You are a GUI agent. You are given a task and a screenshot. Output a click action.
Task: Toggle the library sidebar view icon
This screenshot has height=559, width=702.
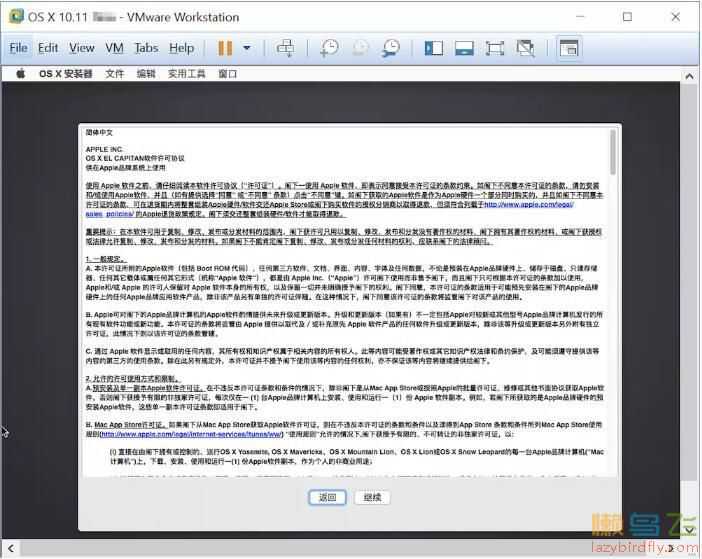434,48
